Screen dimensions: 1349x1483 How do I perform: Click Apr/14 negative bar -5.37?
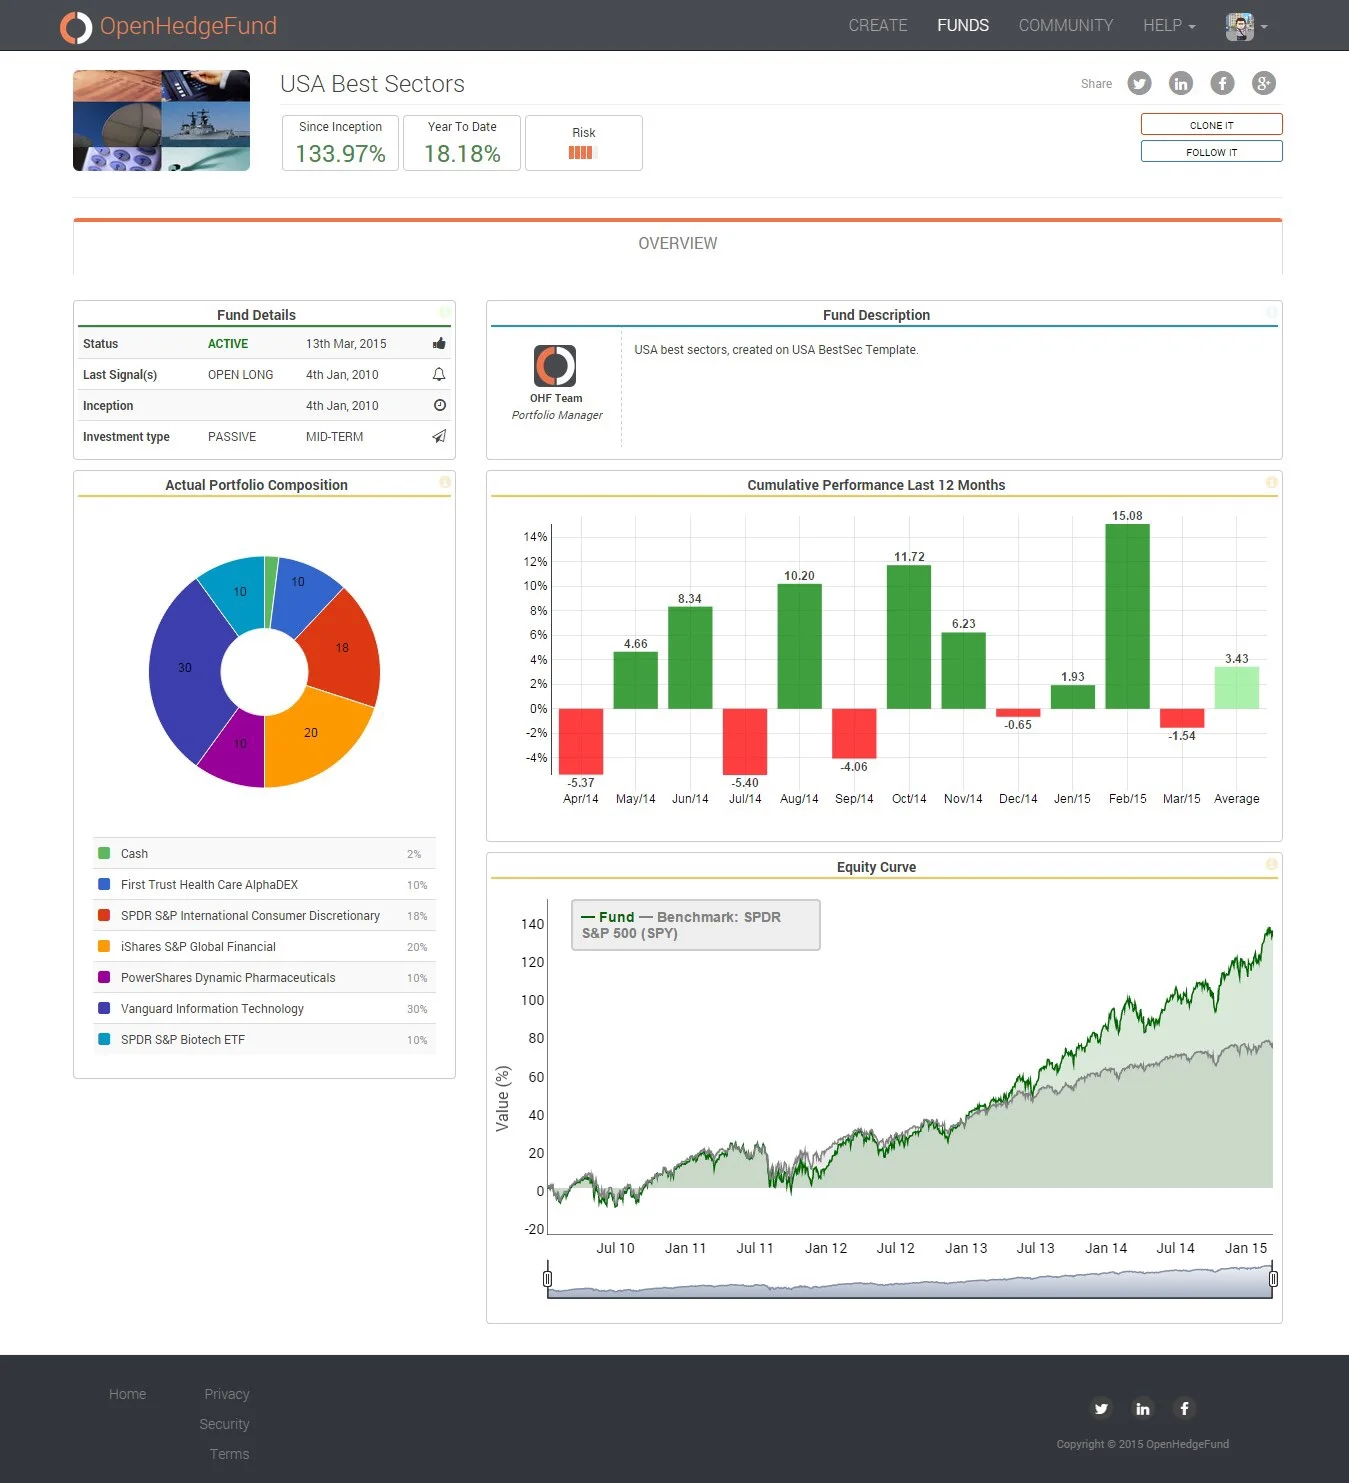coord(581,741)
